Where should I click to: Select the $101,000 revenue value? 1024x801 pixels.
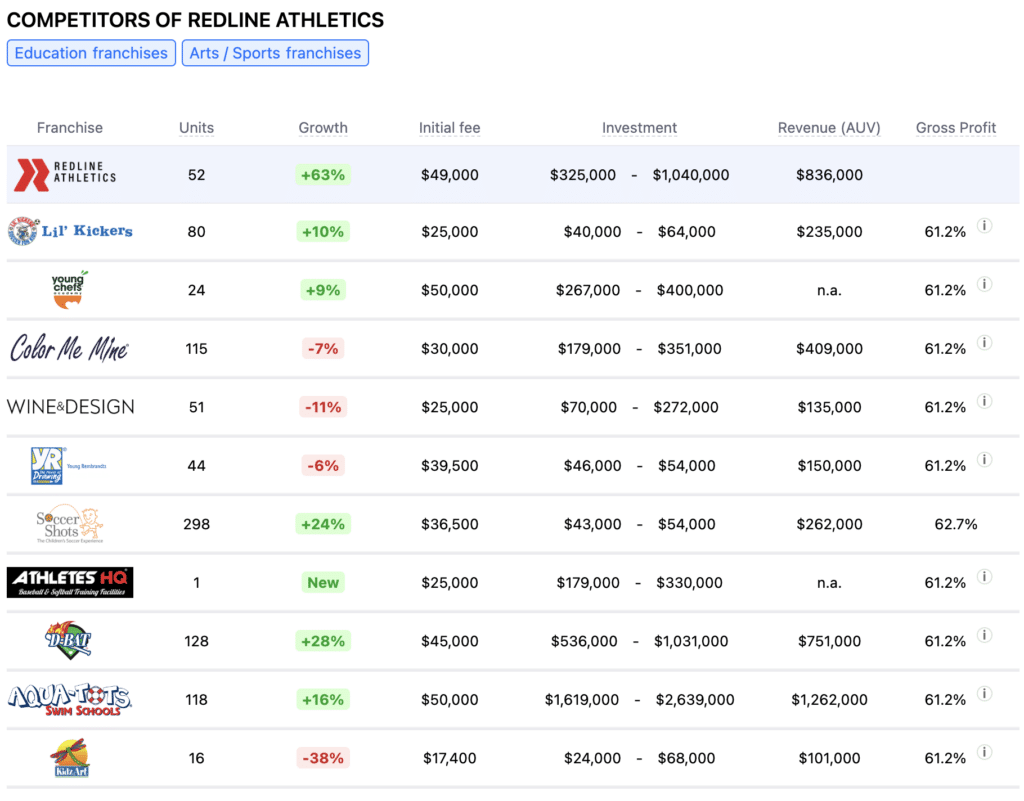coord(829,758)
